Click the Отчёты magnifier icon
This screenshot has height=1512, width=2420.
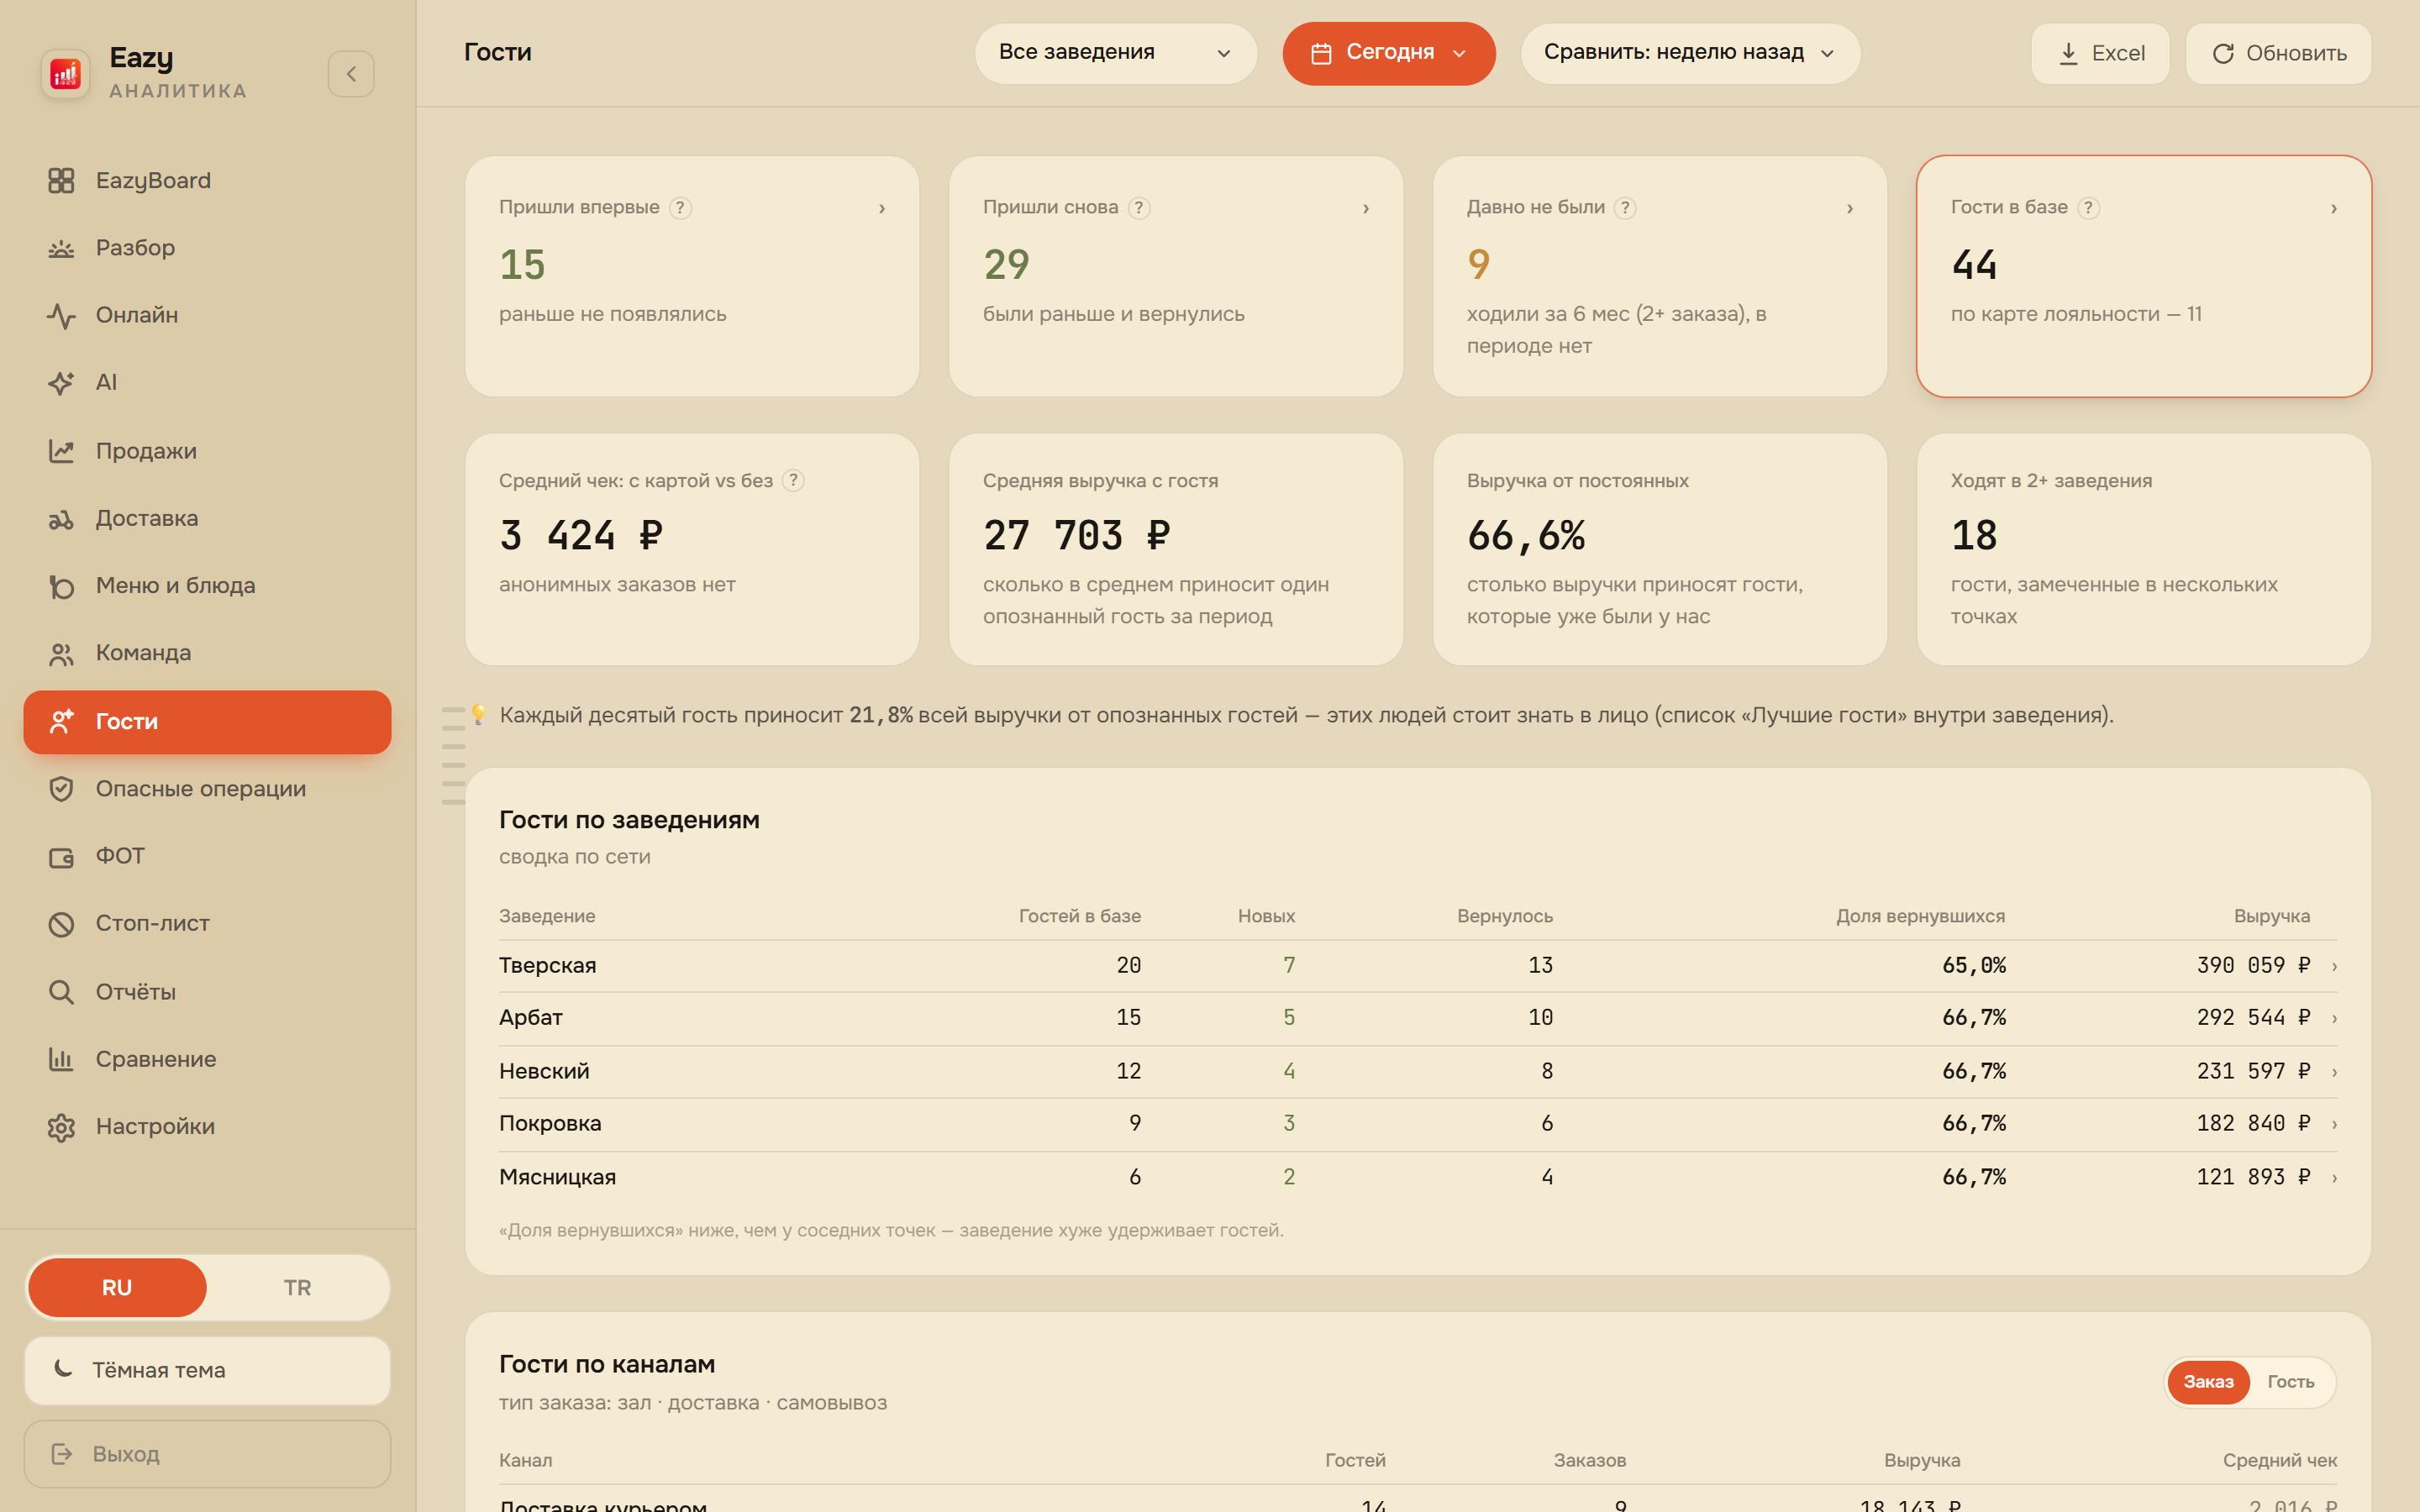(x=61, y=992)
